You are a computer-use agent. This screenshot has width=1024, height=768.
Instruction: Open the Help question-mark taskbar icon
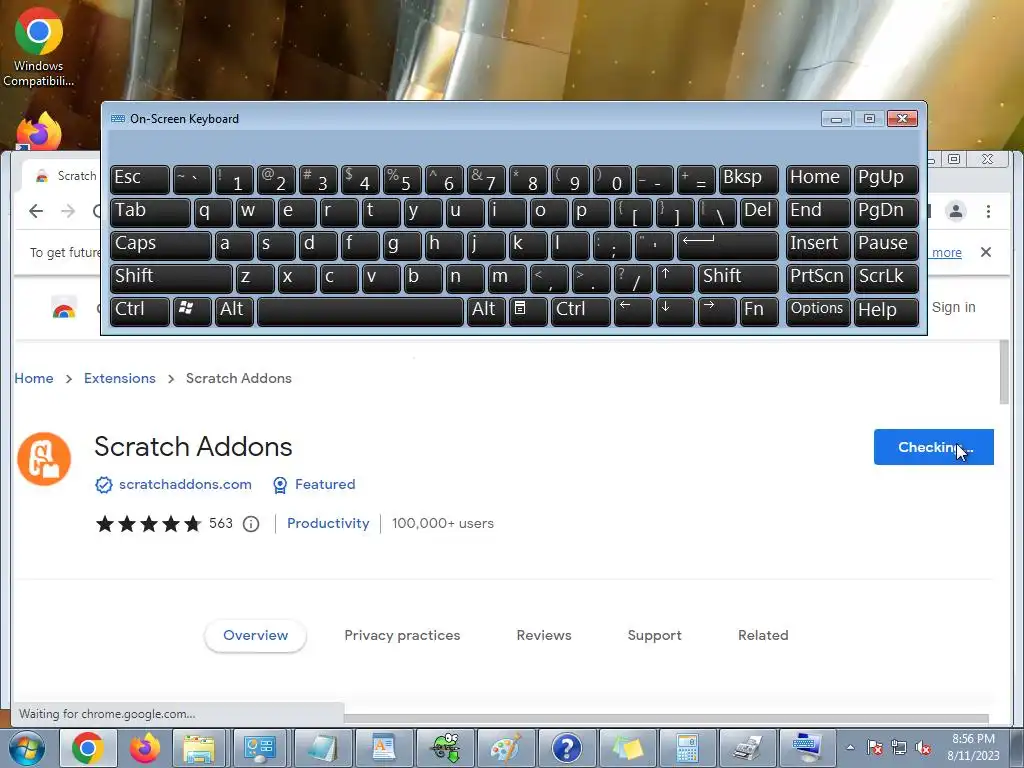point(566,748)
